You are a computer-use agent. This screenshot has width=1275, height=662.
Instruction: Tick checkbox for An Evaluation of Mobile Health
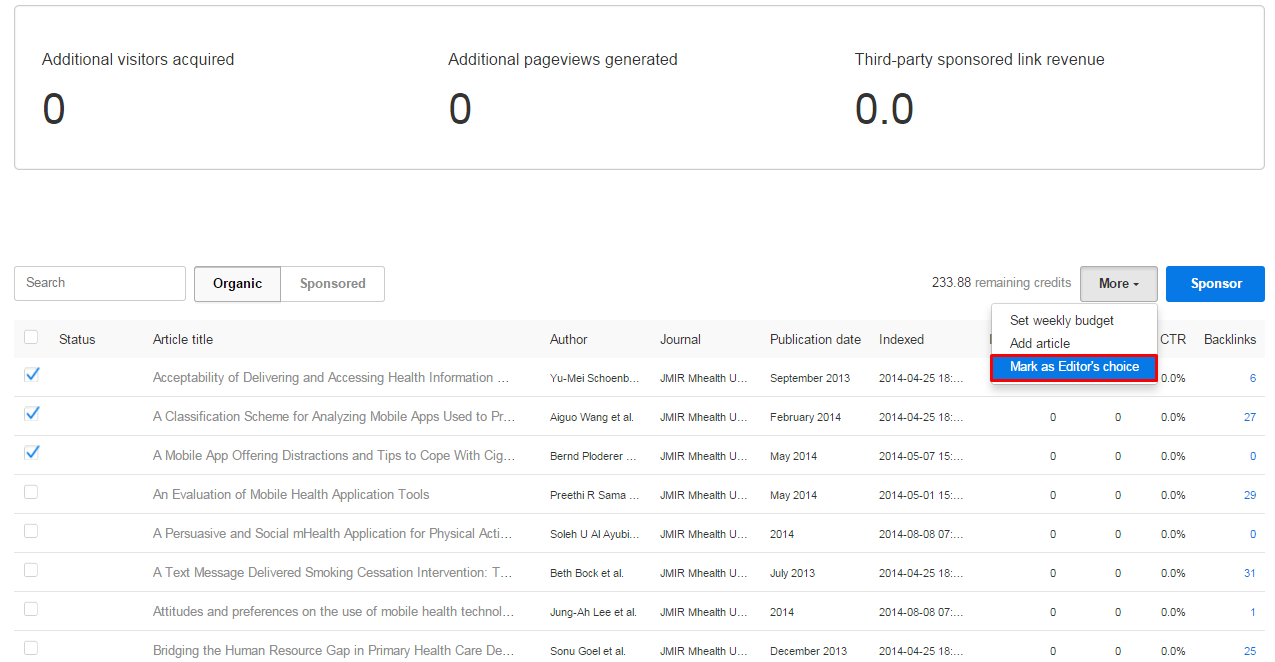point(31,492)
